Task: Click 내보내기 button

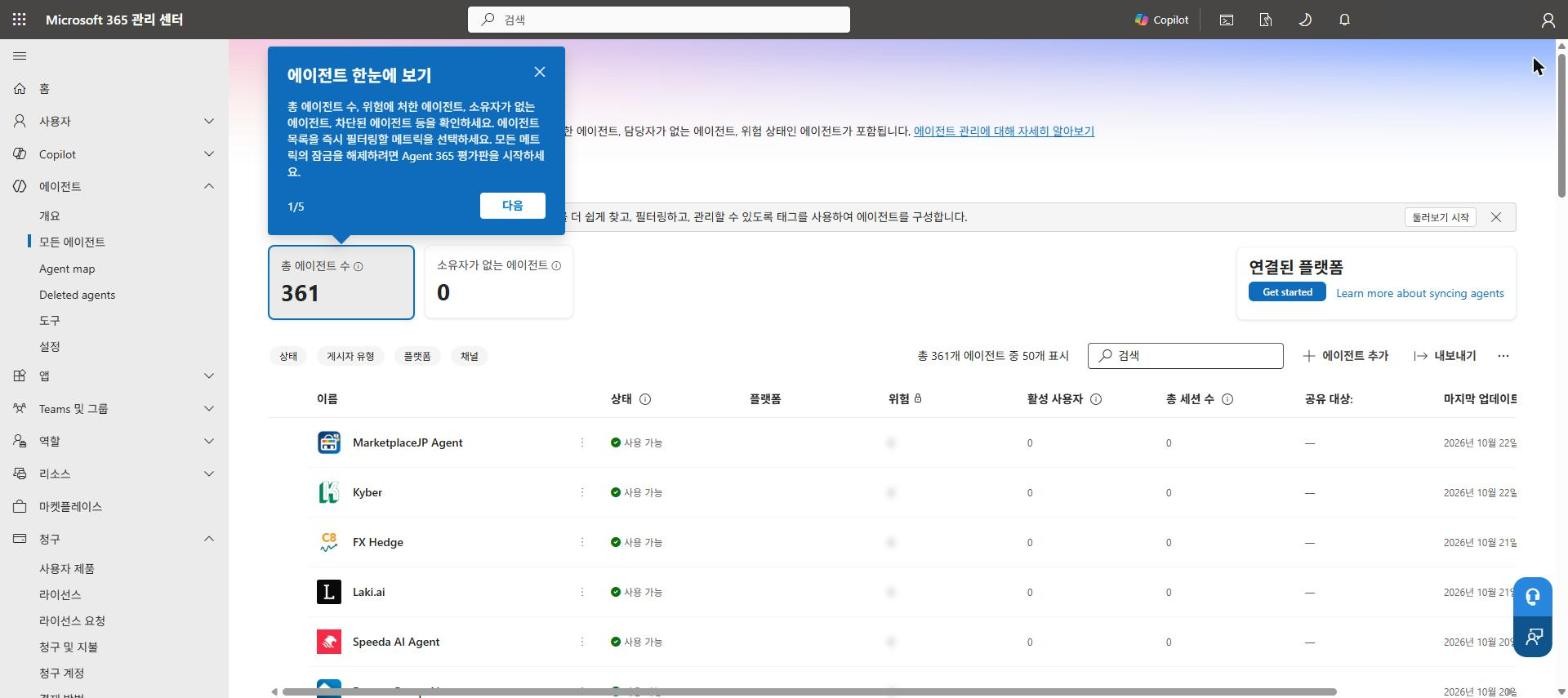Action: (1445, 356)
